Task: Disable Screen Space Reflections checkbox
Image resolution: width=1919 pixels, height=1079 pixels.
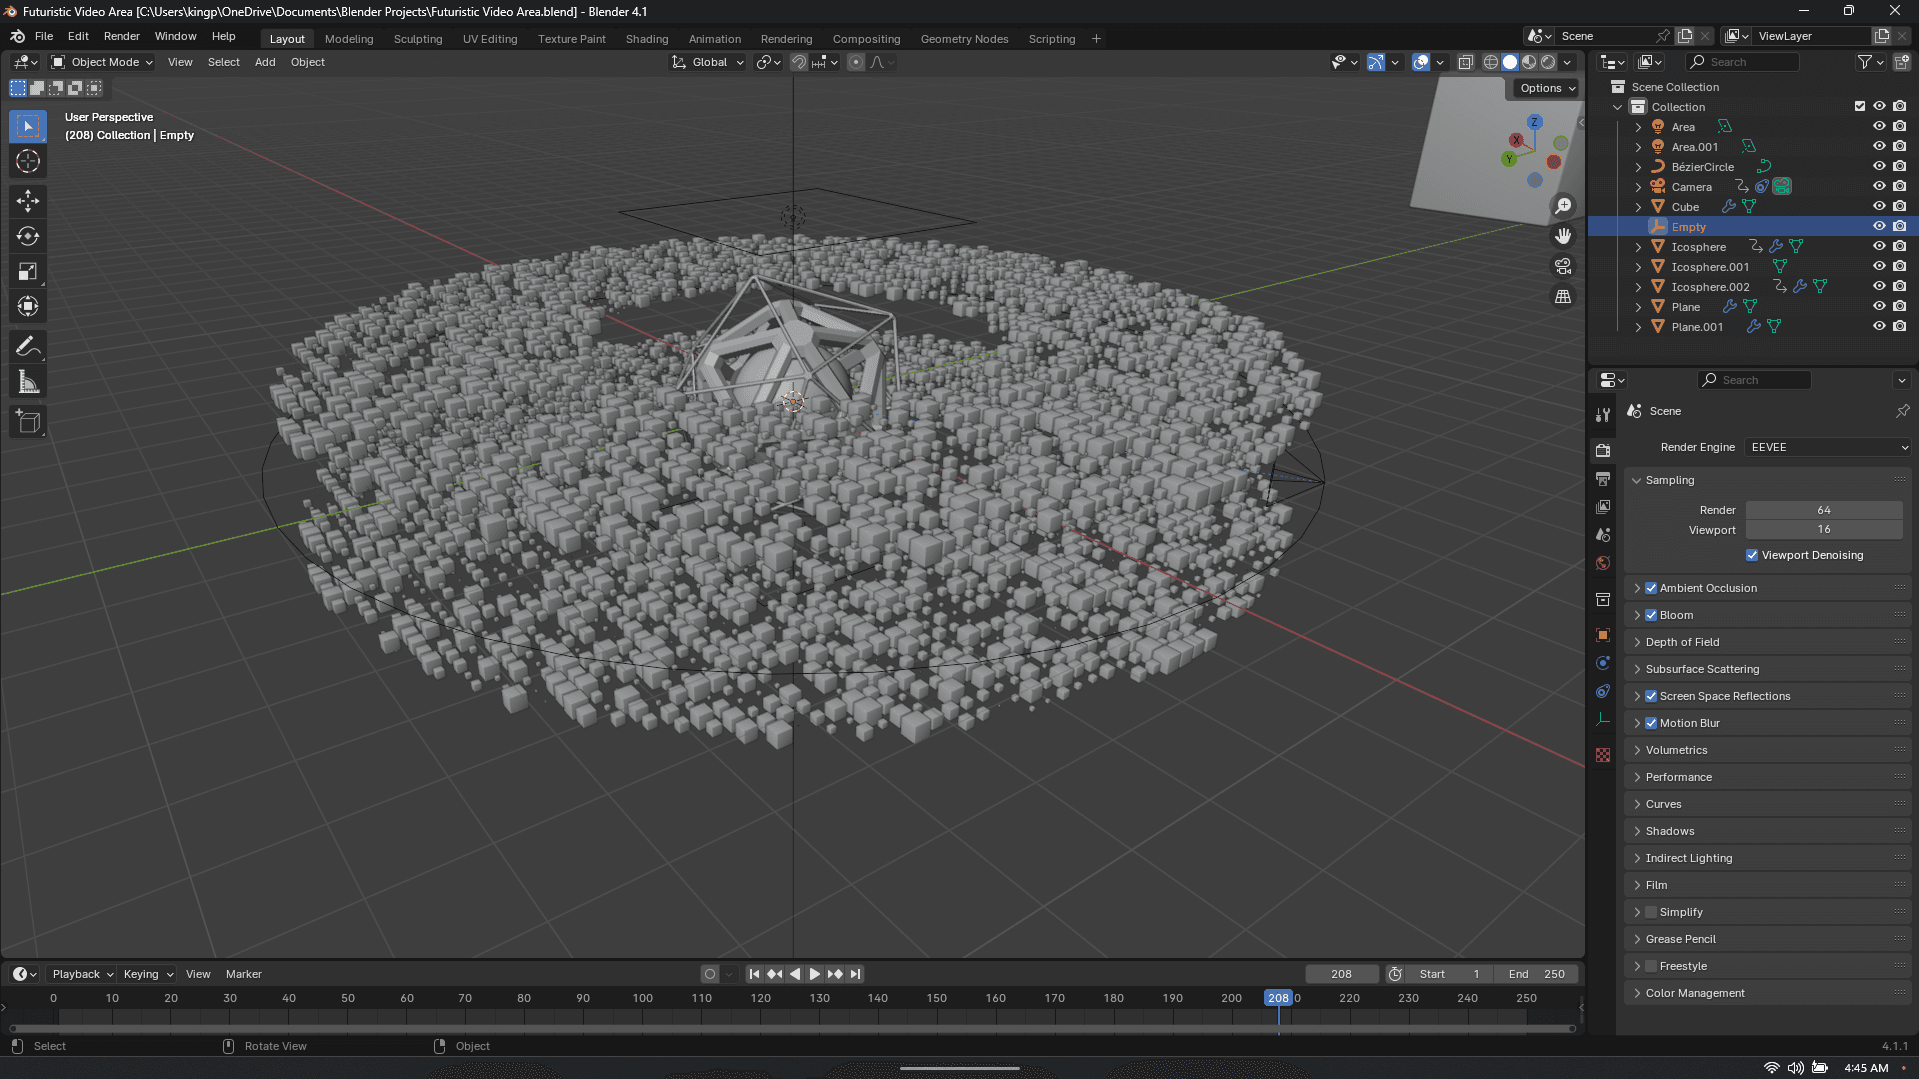Action: [1651, 697]
